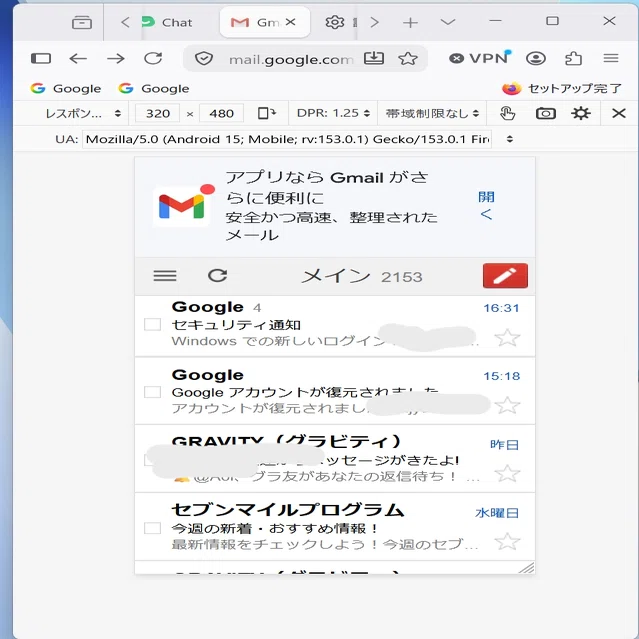This screenshot has height=639, width=639.
Task: Take a viewport screenshot with the camera icon
Action: [546, 113]
